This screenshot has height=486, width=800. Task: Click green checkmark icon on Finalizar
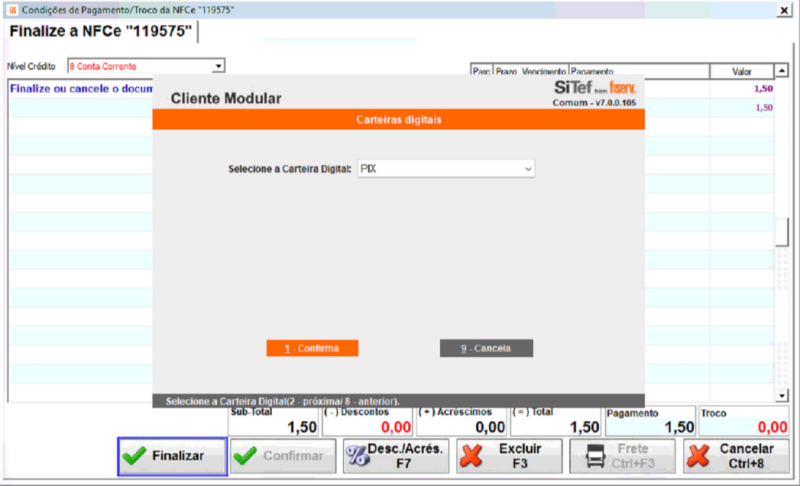(135, 456)
